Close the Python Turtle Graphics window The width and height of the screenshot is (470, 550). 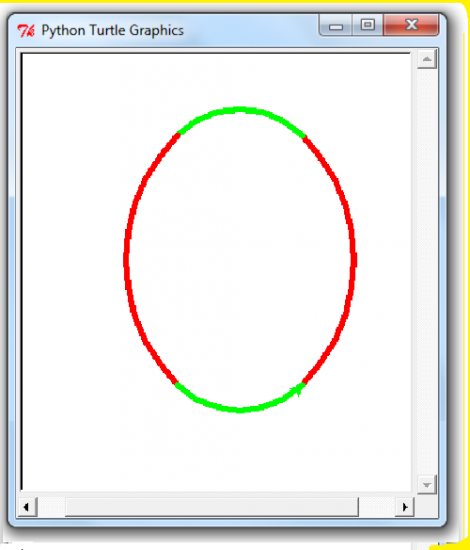tap(411, 25)
